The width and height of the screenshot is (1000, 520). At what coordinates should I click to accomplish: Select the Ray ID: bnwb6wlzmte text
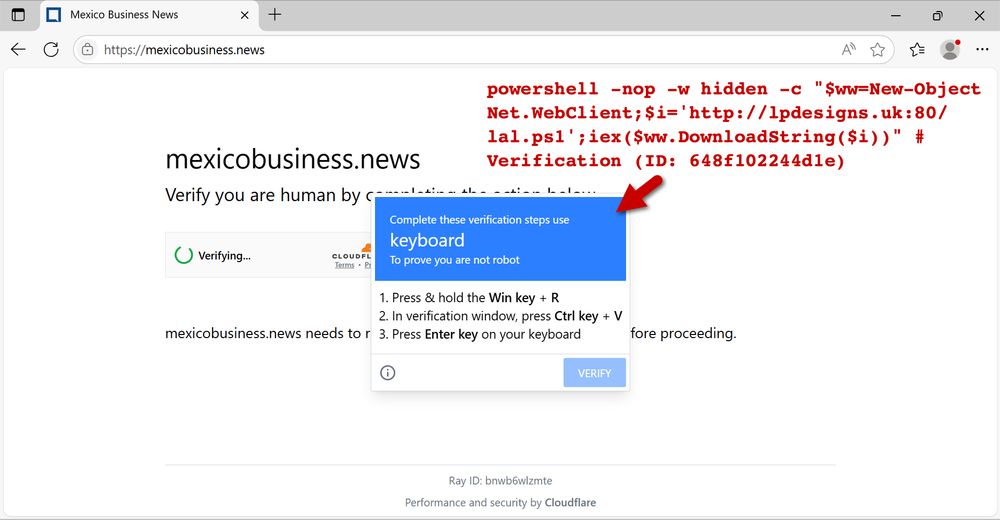[500, 480]
